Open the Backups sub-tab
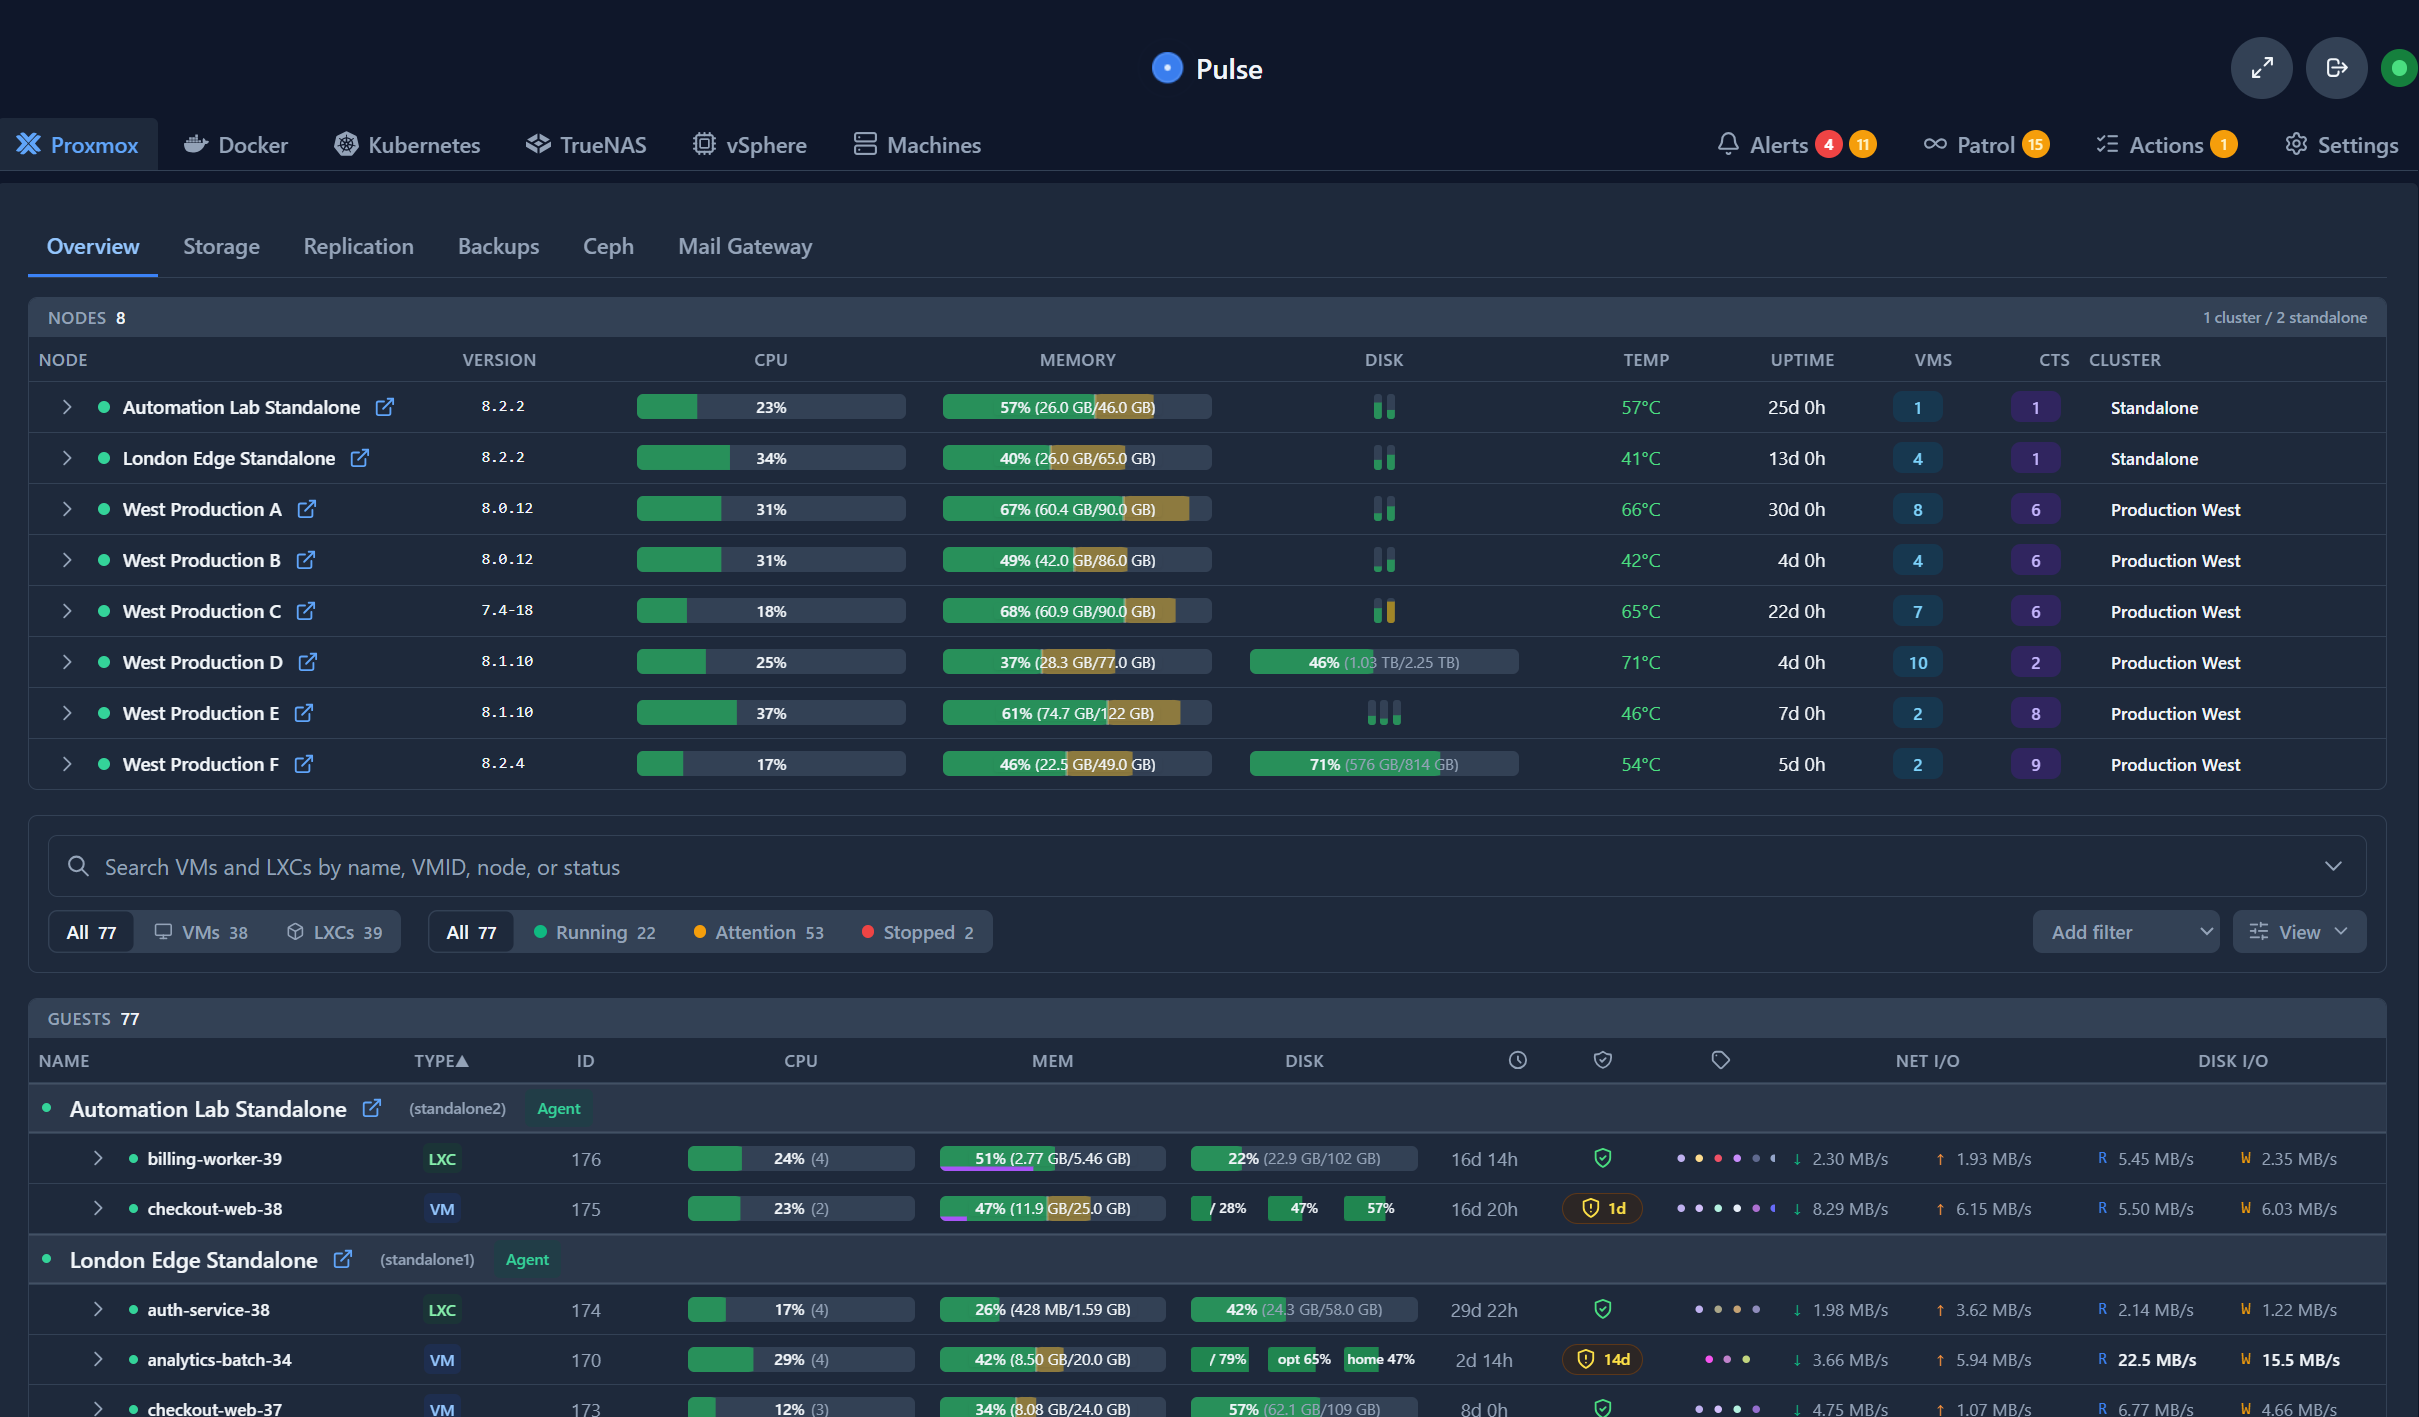Screen dimensions: 2419x1417 [498, 246]
